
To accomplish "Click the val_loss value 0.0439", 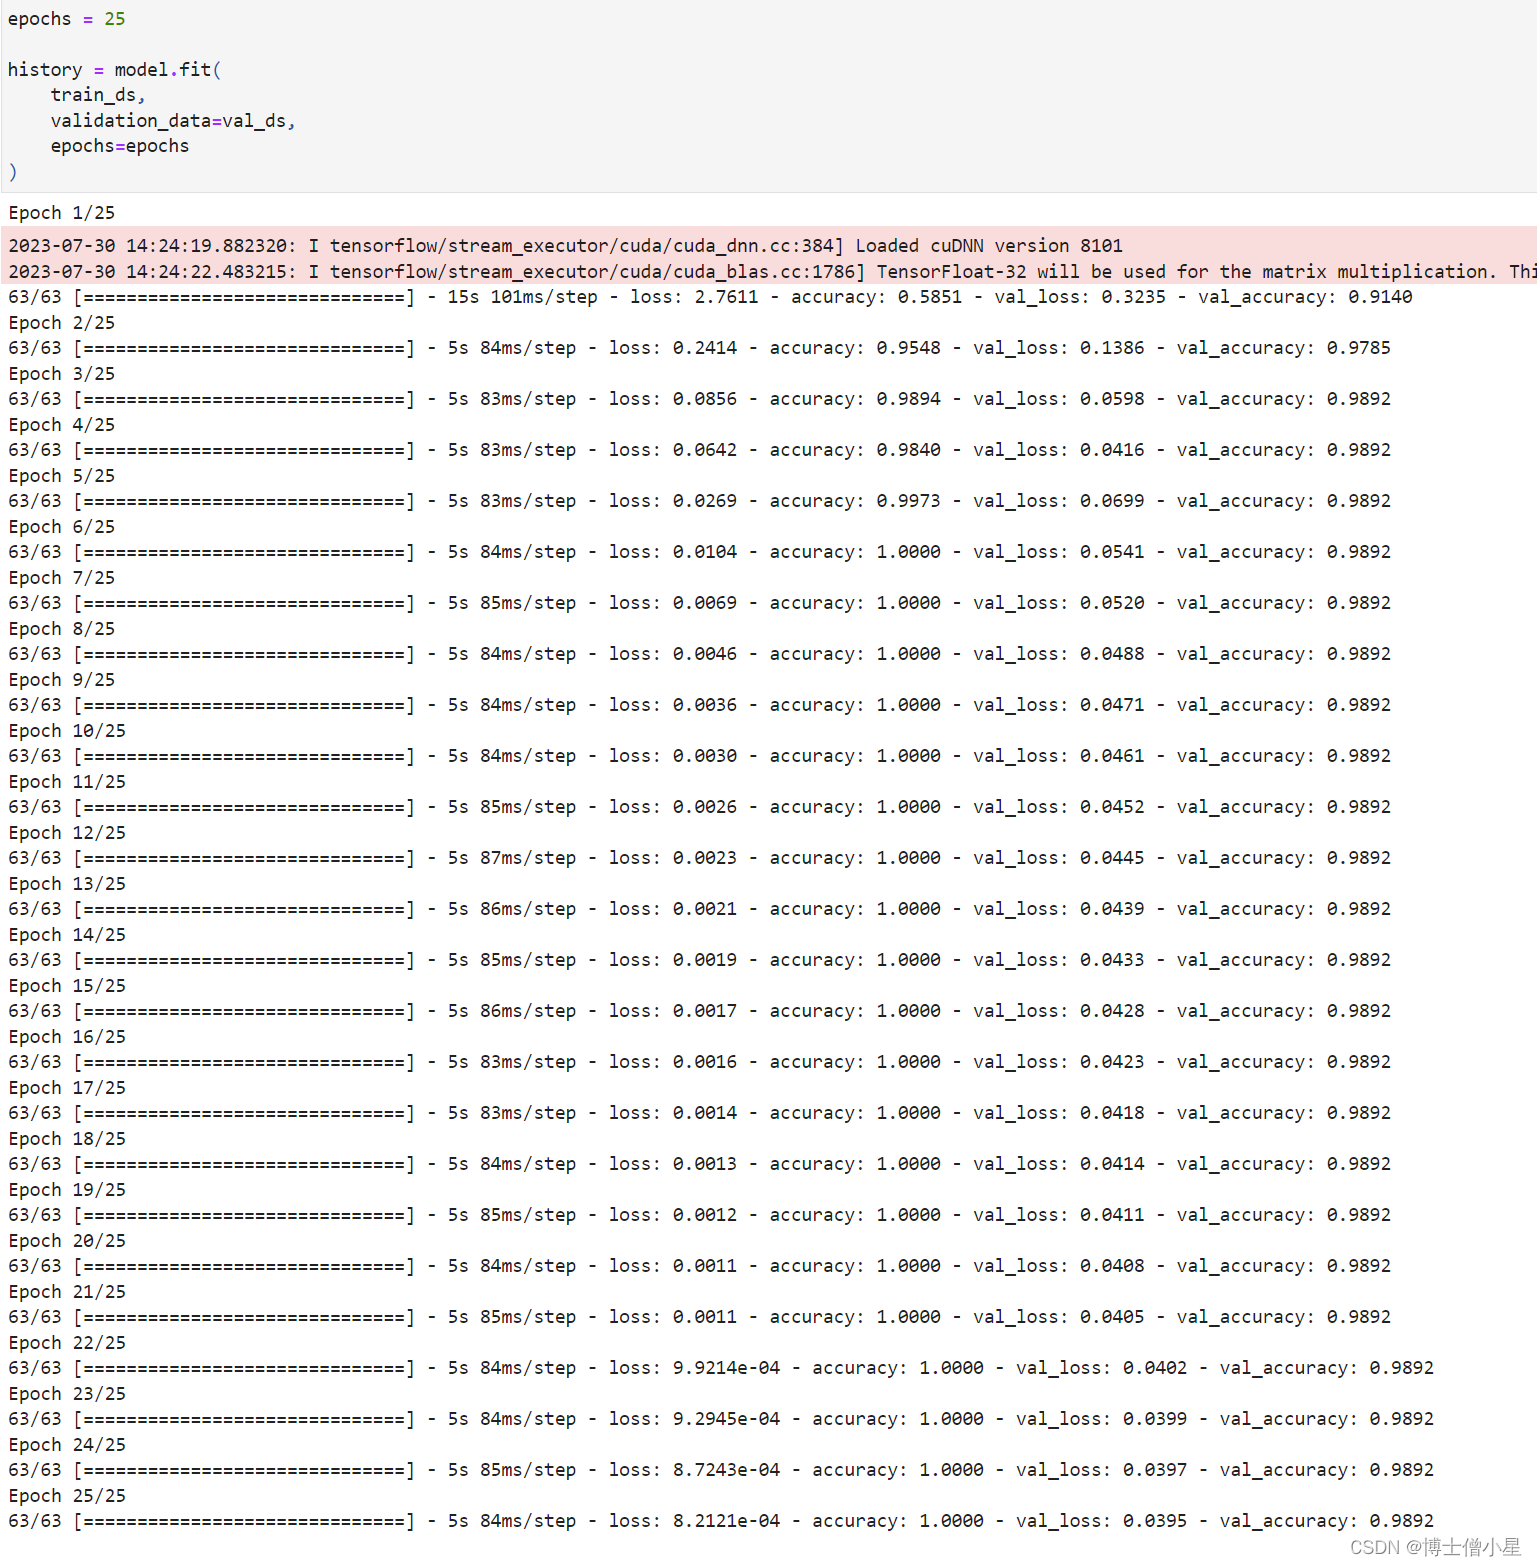I will point(1112,909).
